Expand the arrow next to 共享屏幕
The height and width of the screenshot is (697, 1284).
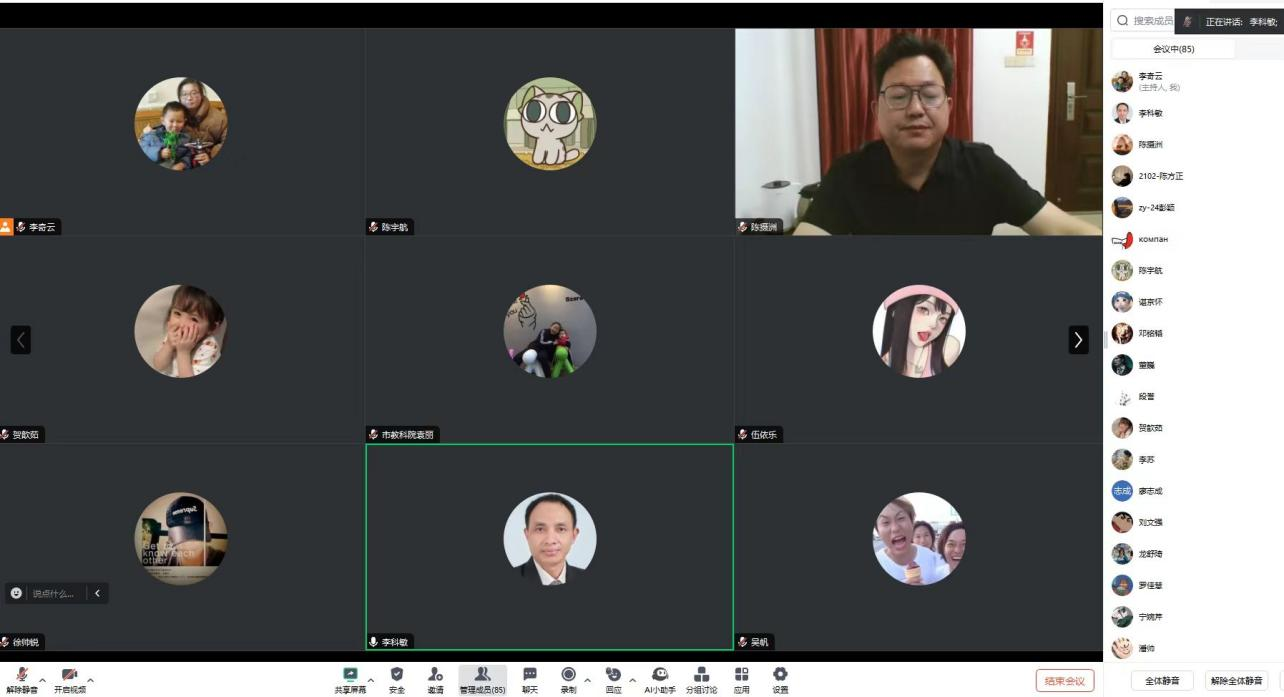[371, 680]
